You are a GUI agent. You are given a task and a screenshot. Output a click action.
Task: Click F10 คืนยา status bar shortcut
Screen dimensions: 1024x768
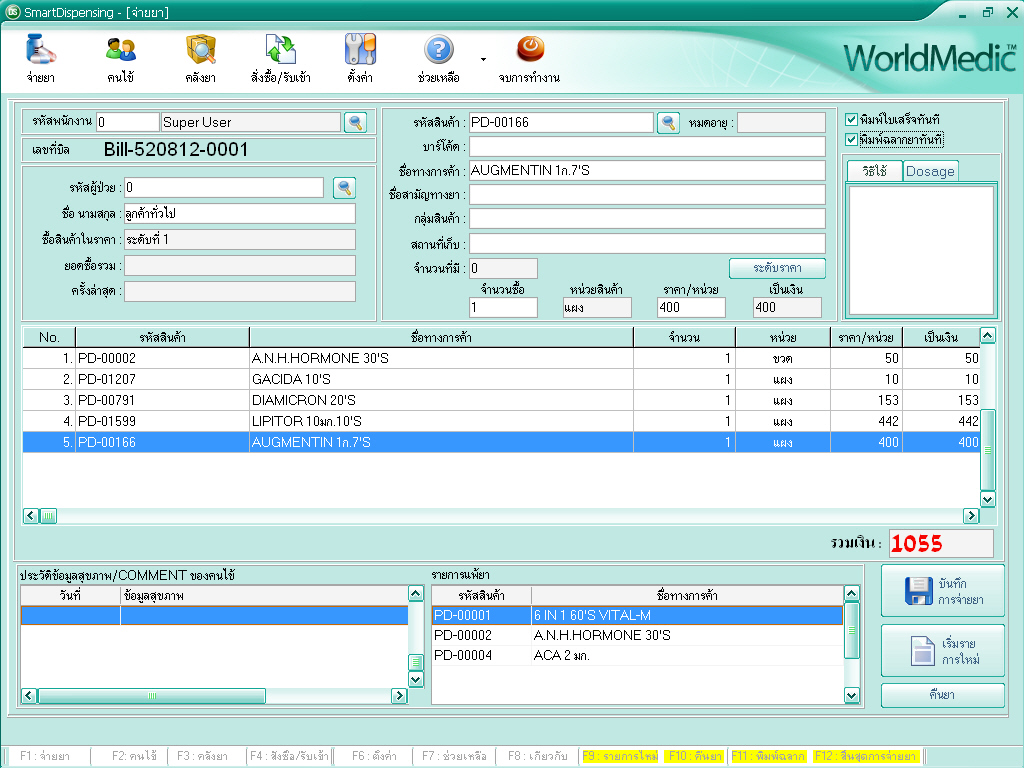click(x=695, y=756)
